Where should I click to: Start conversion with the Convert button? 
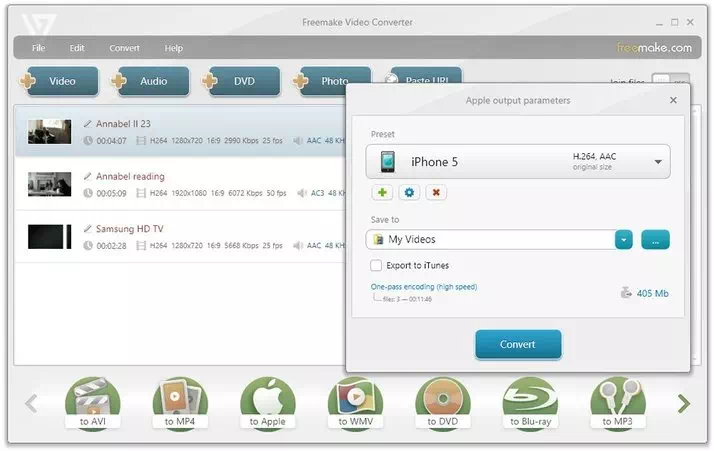click(x=518, y=344)
